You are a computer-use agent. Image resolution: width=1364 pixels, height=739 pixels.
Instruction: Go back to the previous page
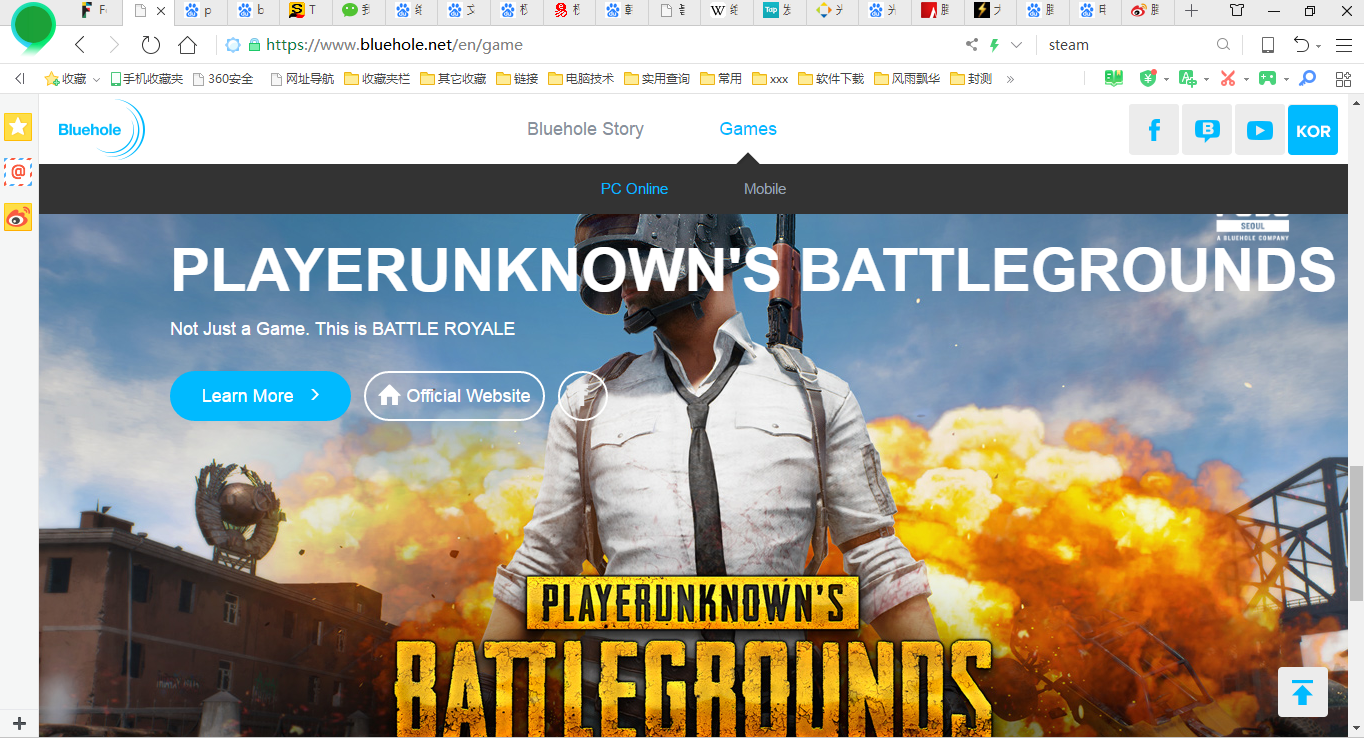click(x=80, y=45)
